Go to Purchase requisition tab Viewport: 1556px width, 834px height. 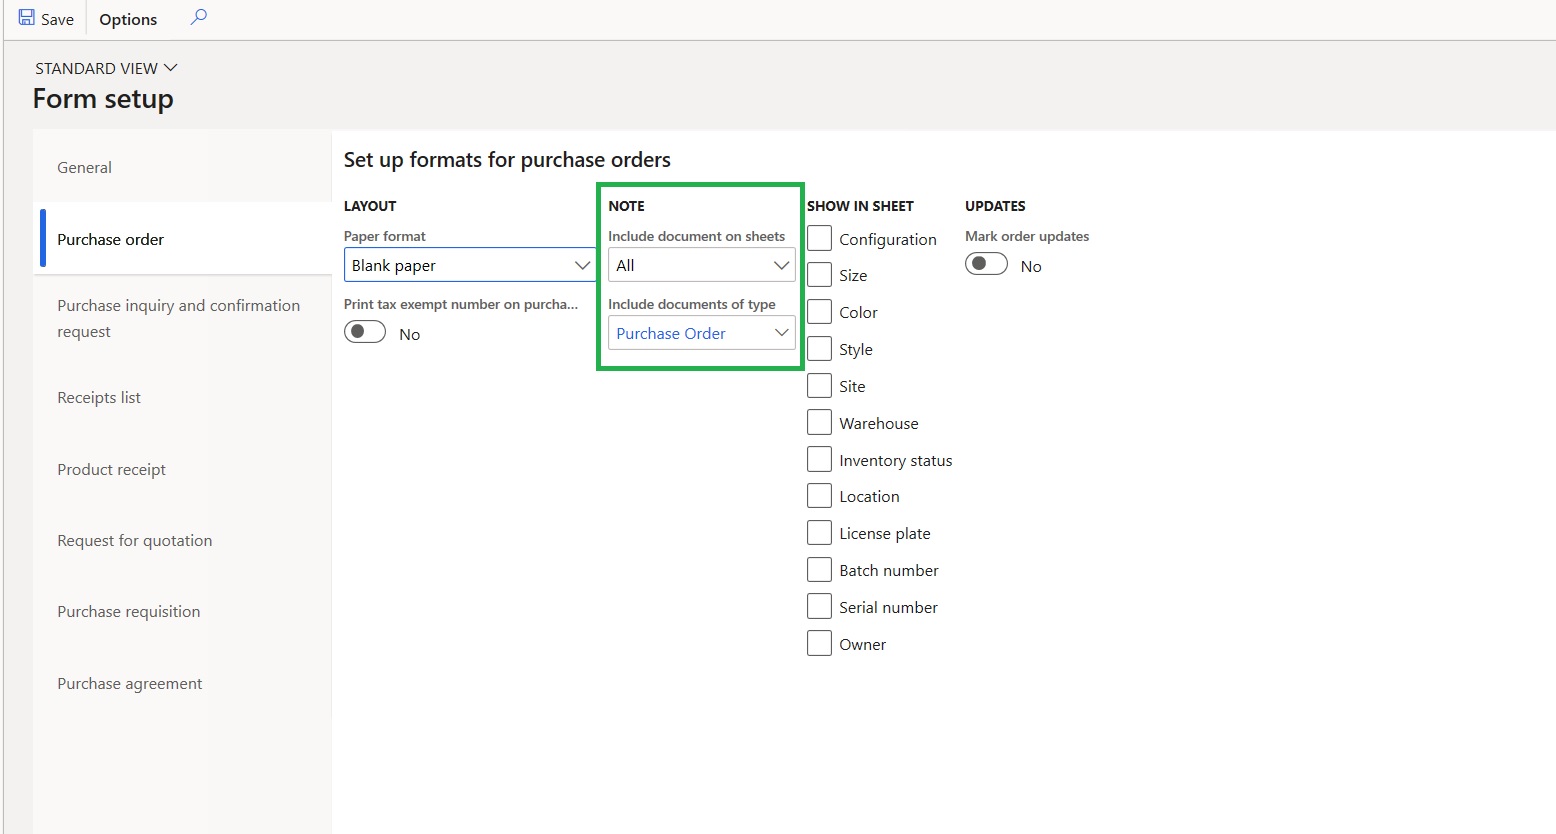click(128, 611)
